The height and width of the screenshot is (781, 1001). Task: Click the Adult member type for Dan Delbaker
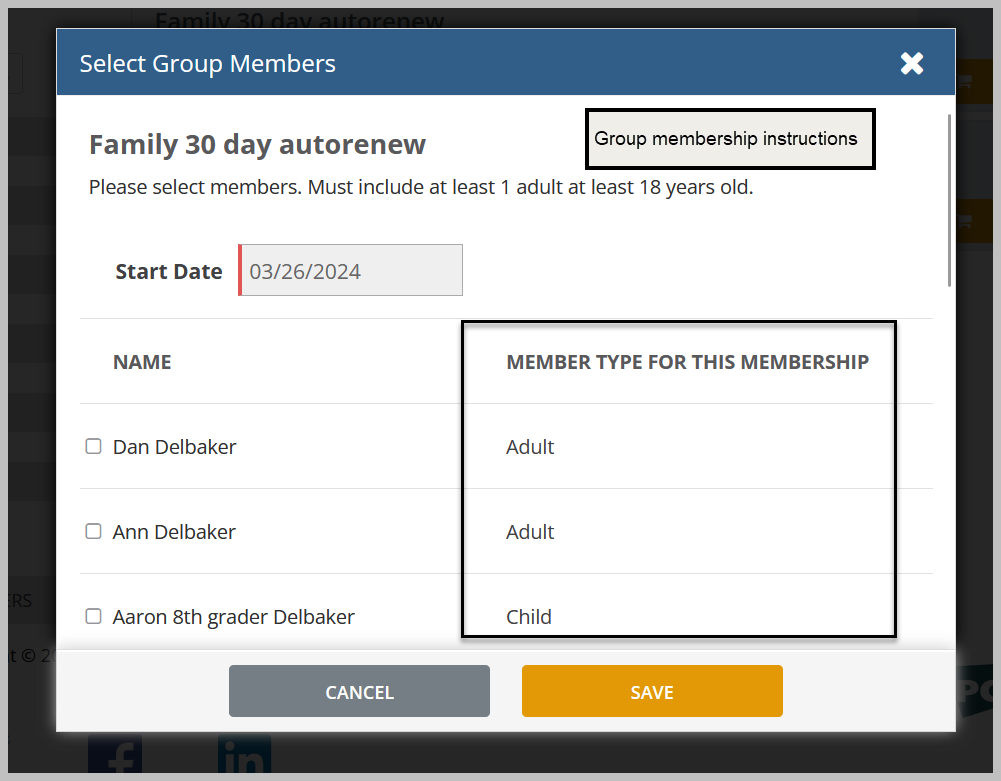point(530,447)
